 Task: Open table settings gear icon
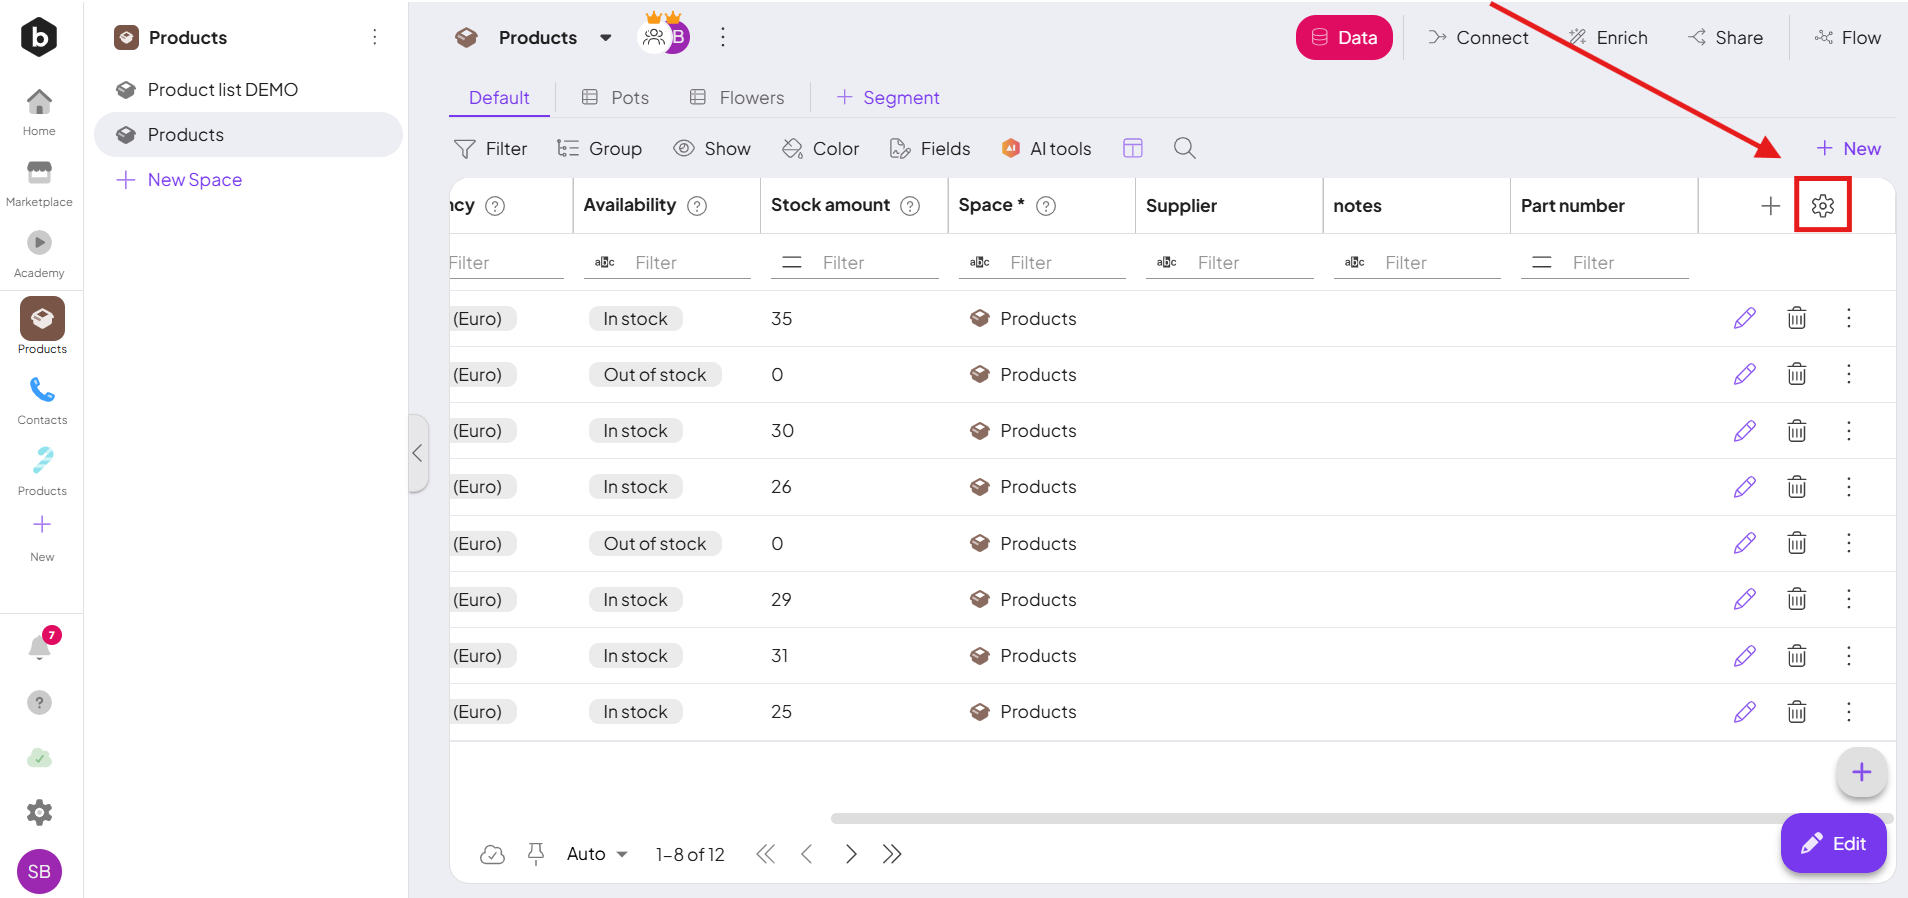pos(1822,205)
